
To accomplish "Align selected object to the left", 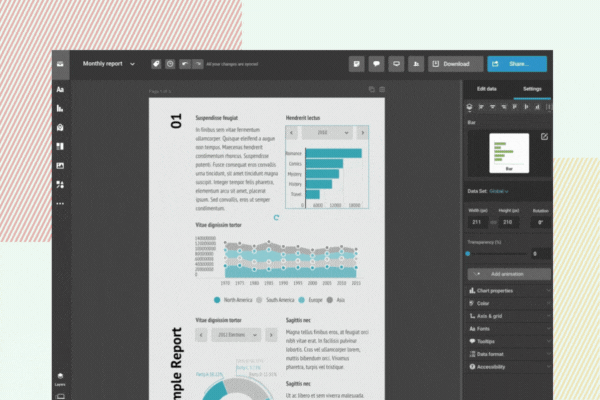I will [x=481, y=107].
